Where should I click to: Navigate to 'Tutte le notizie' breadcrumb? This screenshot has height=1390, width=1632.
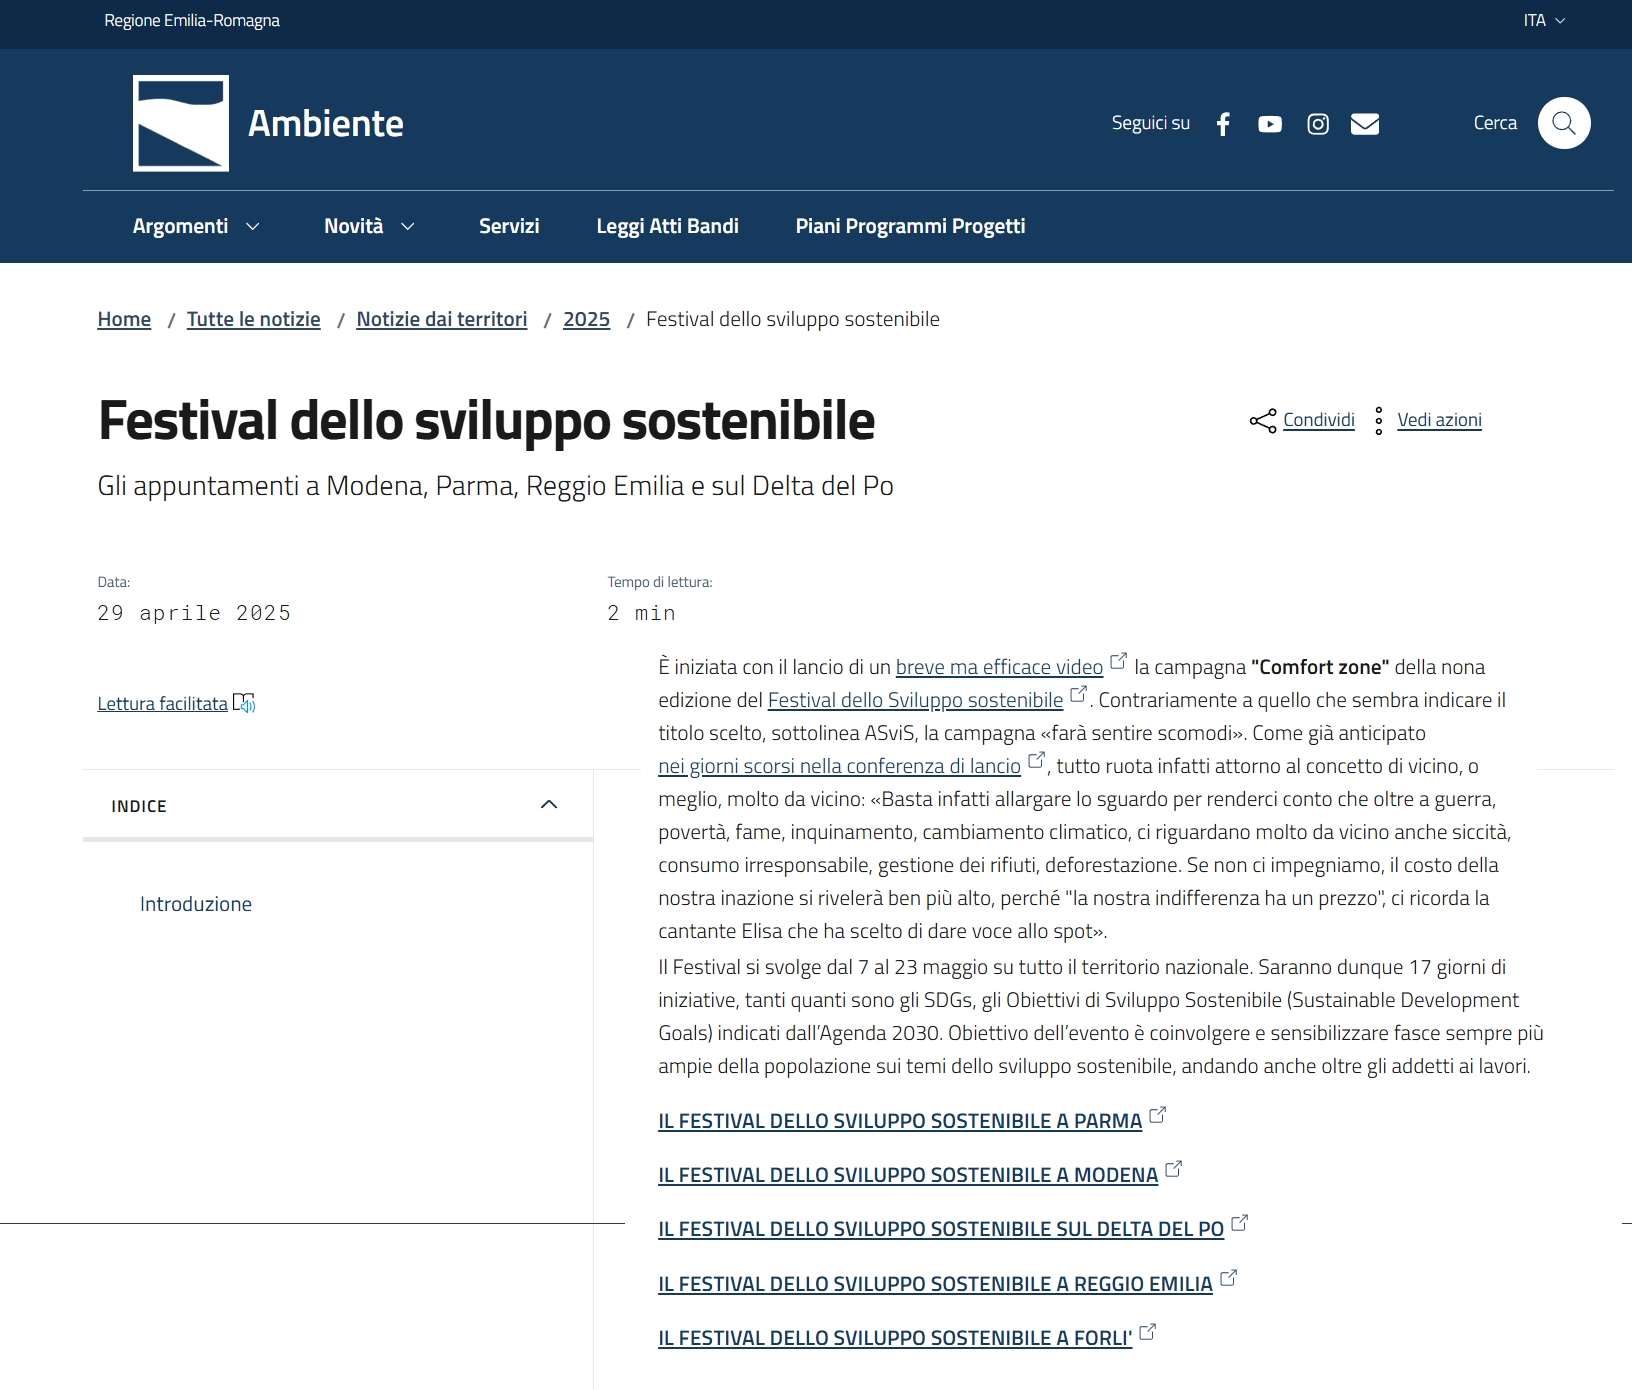(253, 319)
